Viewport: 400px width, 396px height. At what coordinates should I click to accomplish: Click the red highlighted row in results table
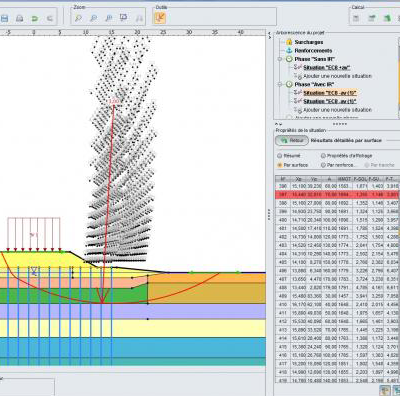337,194
